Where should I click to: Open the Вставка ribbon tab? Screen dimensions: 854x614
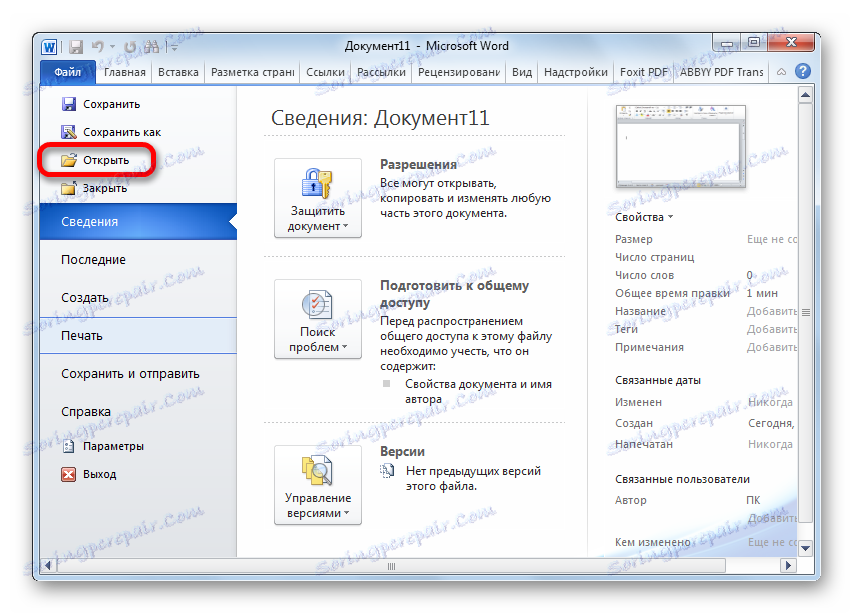178,72
